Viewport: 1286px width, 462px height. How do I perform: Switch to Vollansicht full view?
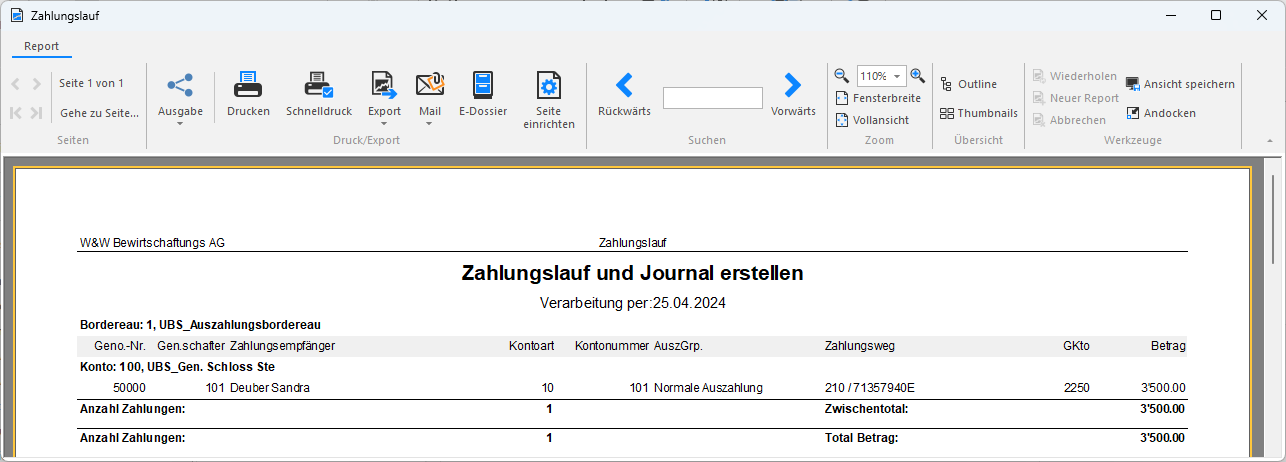click(x=872, y=120)
